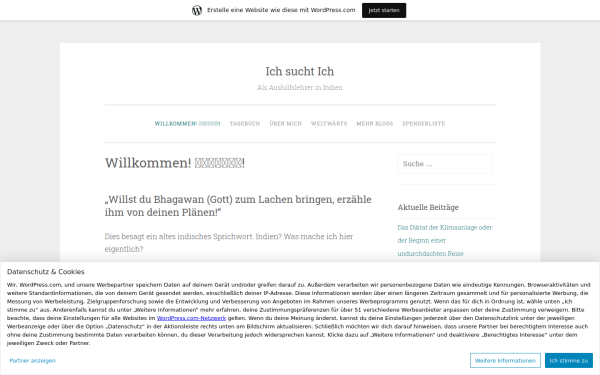Accept cookies with 'Ich stimme zu'
Viewport: 600px width, 375px height.
point(569,360)
